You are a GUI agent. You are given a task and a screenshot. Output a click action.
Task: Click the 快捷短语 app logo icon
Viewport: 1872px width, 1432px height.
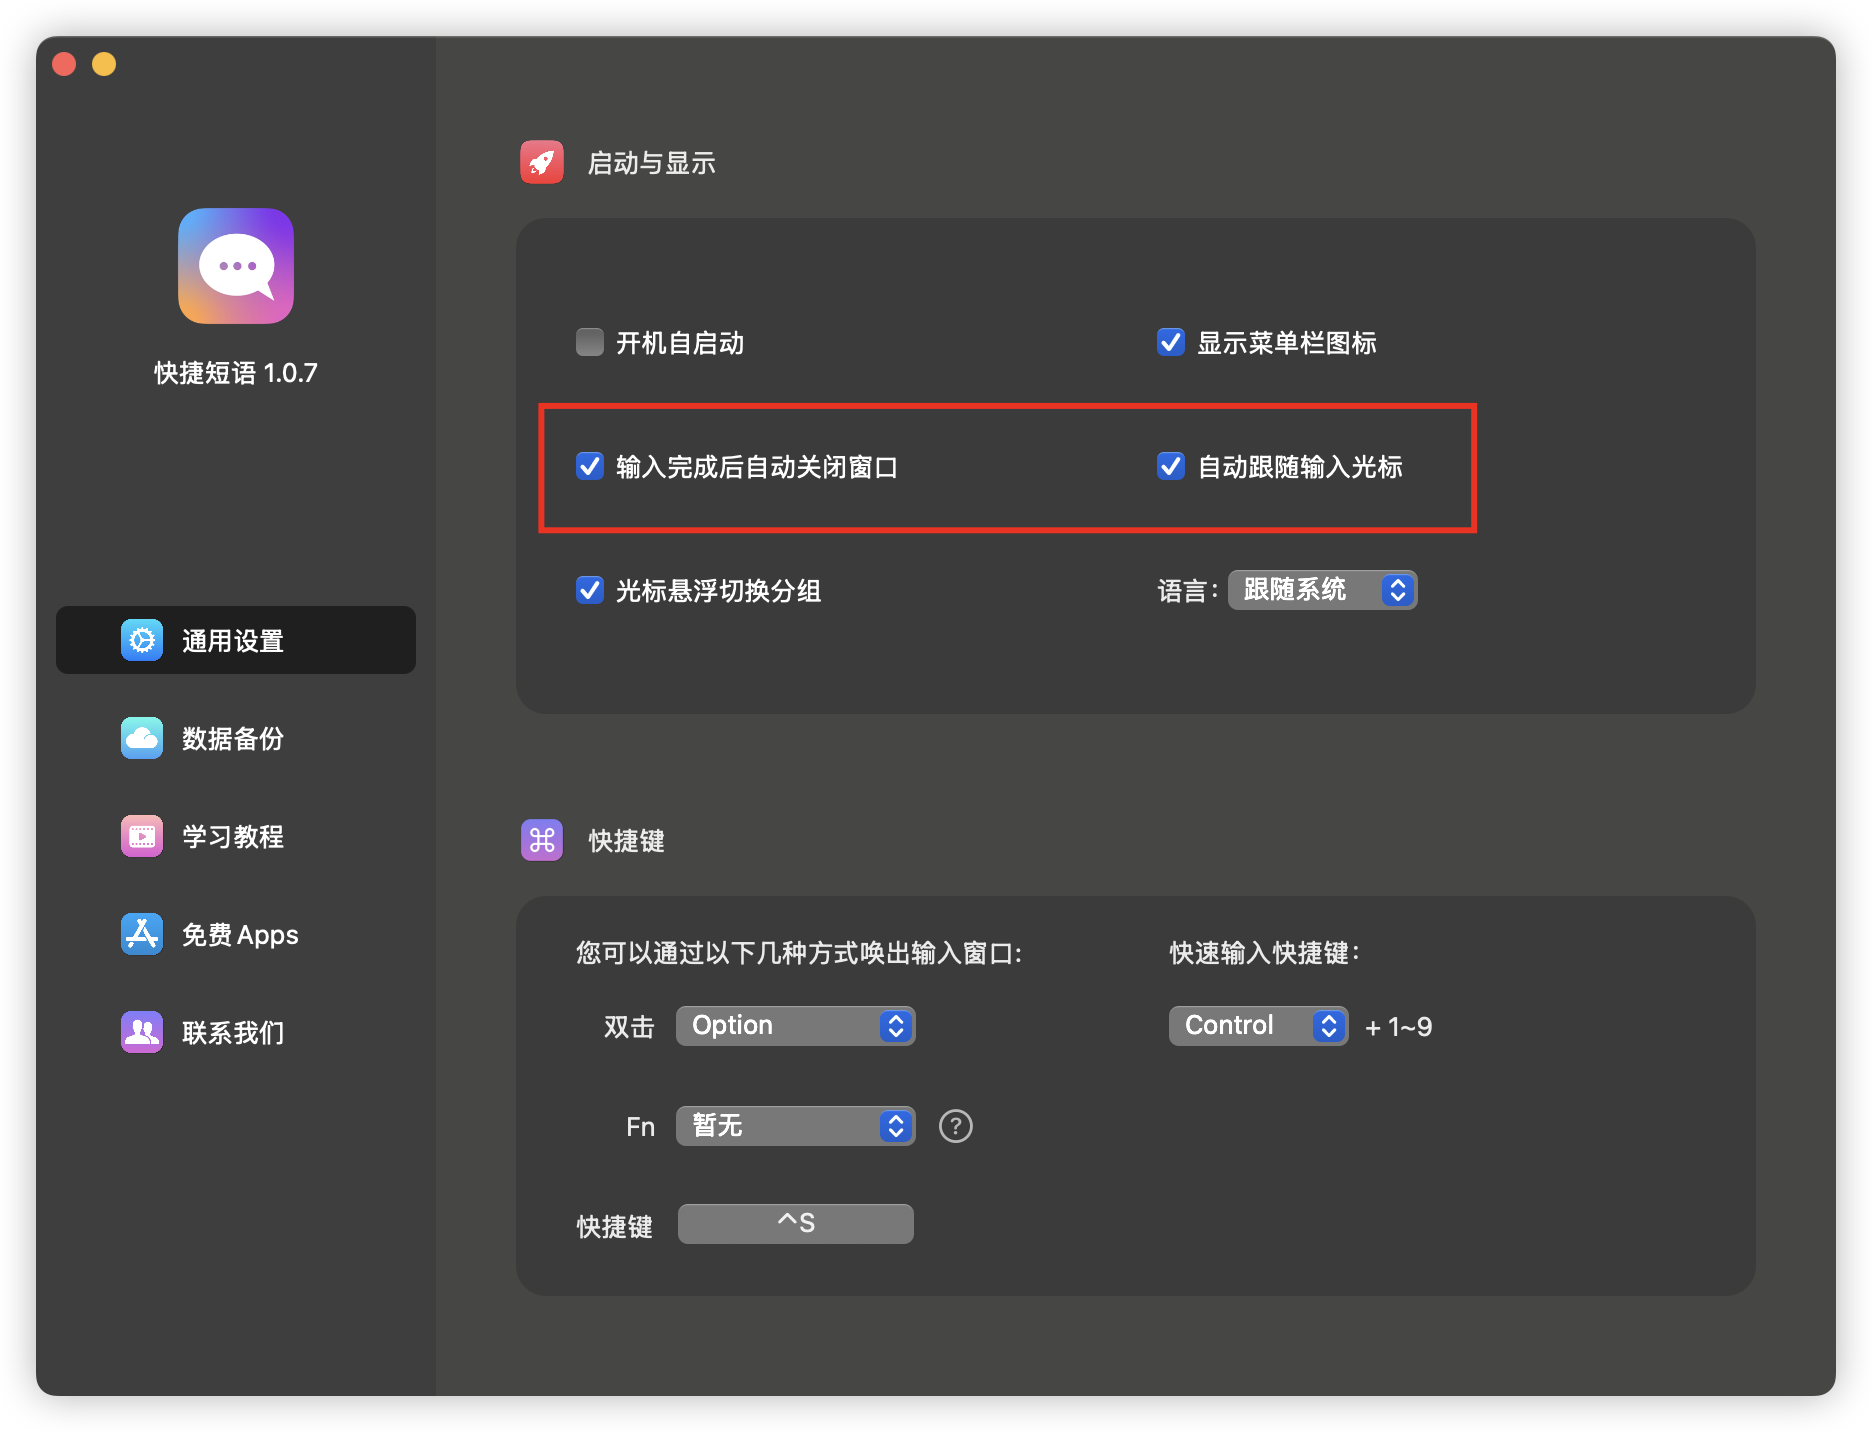click(x=236, y=266)
